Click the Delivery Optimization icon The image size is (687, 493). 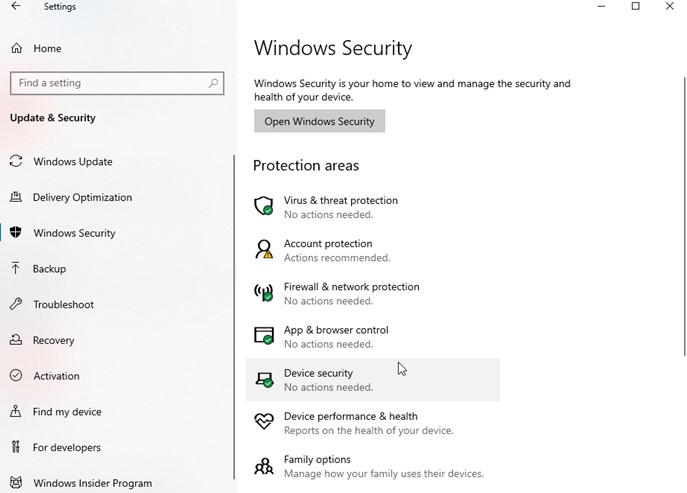click(16, 197)
